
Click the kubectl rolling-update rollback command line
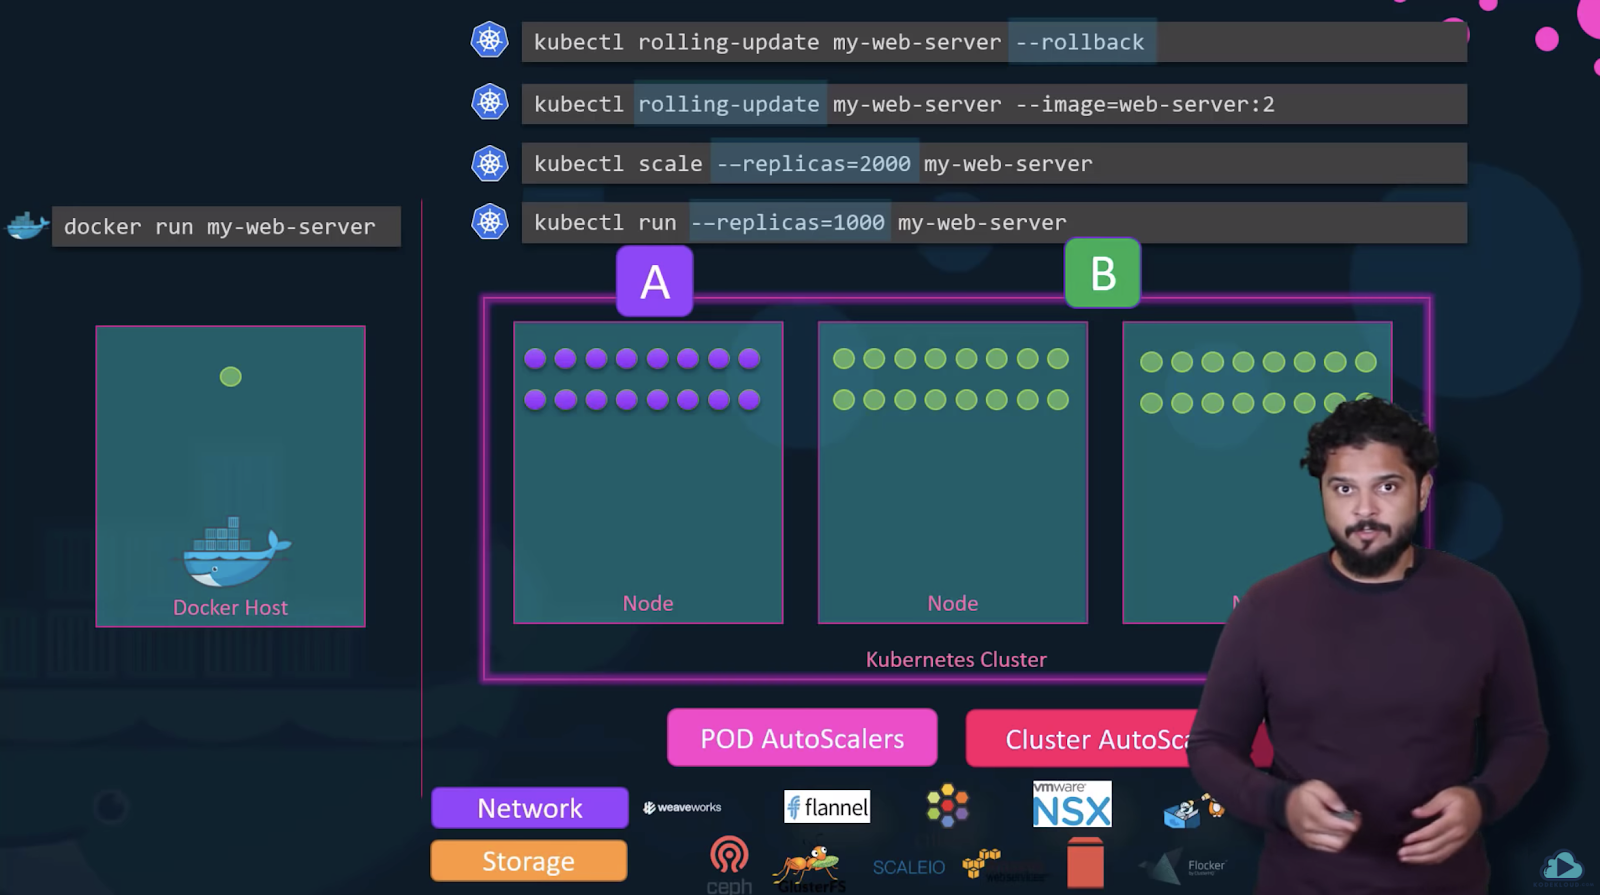(x=994, y=42)
